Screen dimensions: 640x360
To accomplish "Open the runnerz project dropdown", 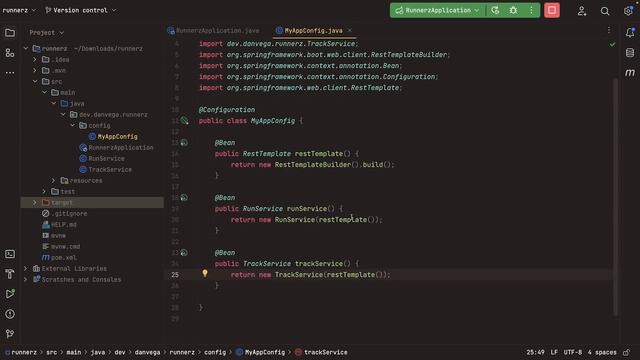I will (x=19, y=10).
